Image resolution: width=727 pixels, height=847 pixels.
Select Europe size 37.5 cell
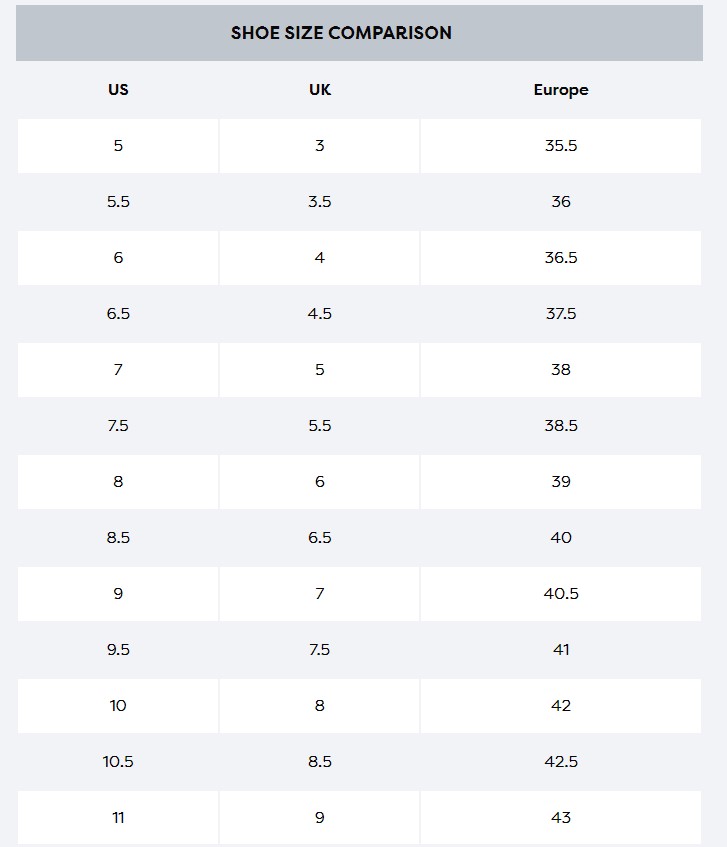pyautogui.click(x=561, y=313)
